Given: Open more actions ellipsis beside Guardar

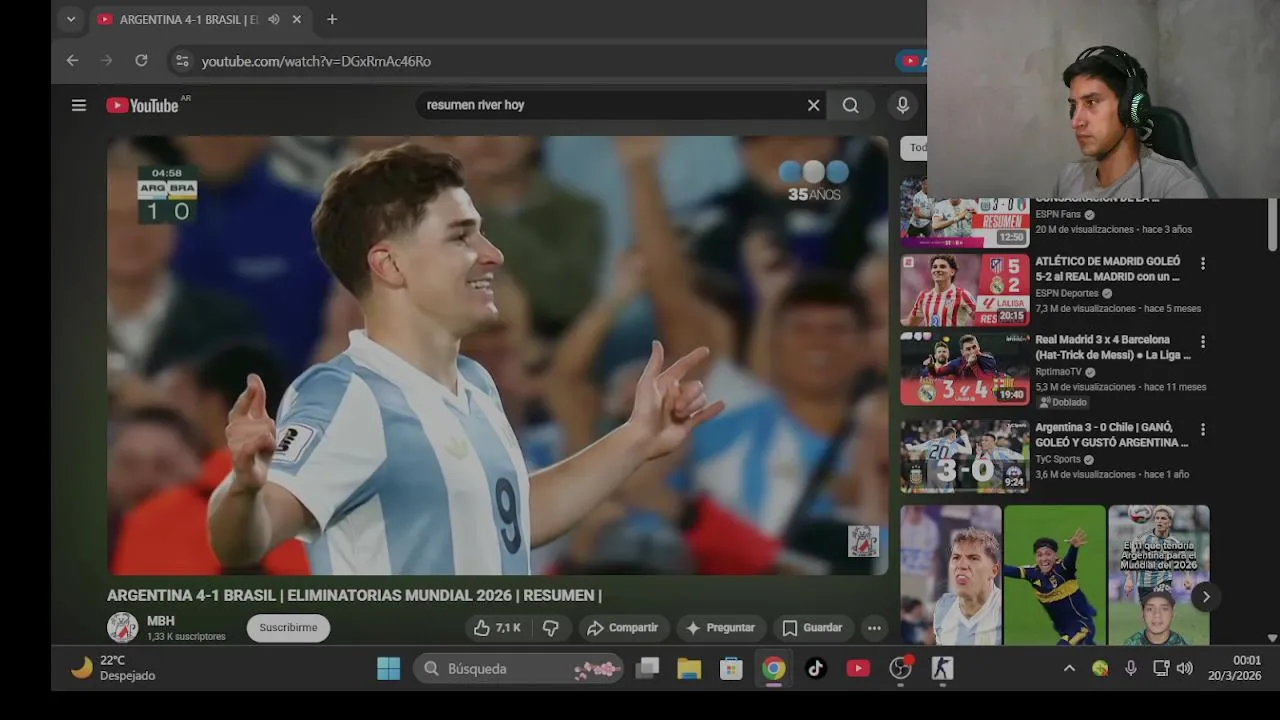Looking at the screenshot, I should click(874, 628).
